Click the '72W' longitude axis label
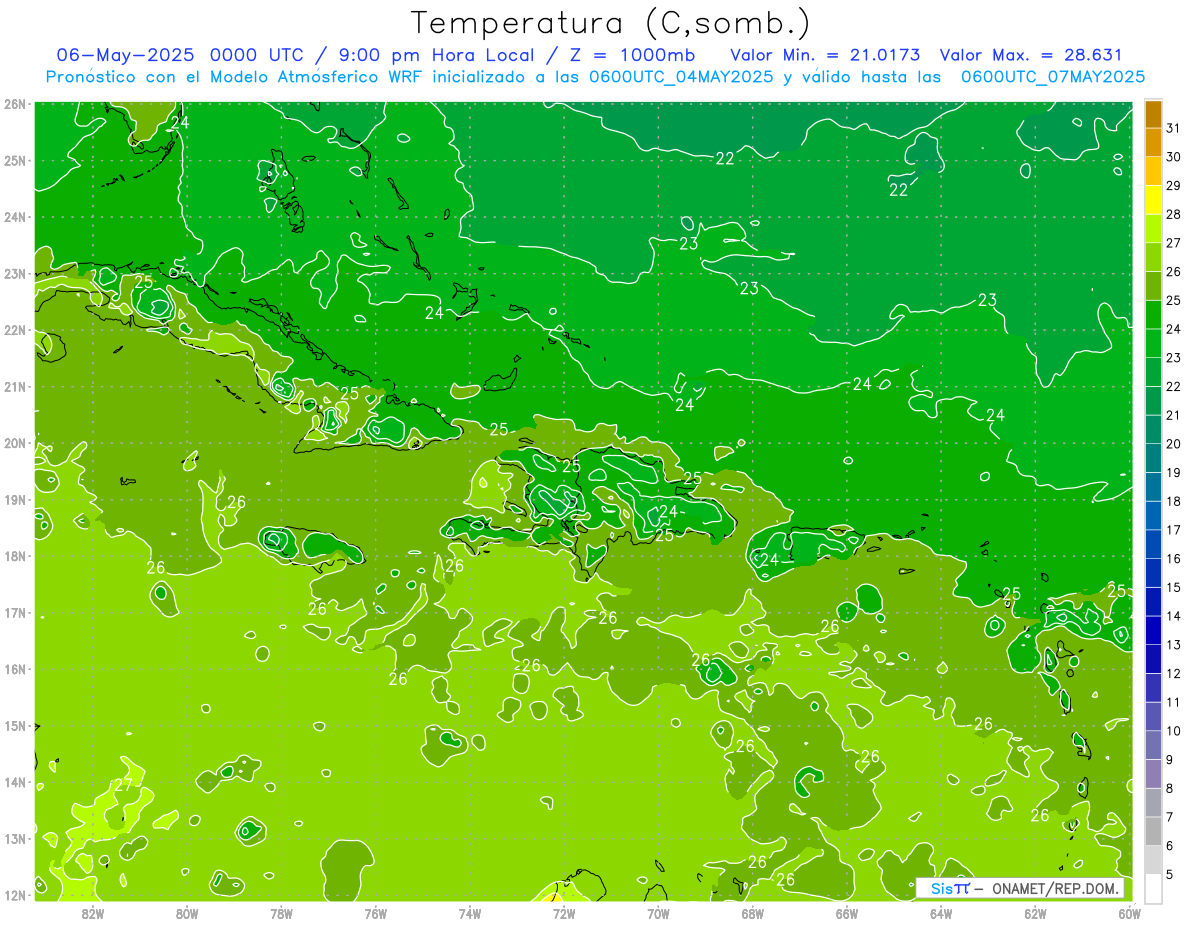Screen dimensions: 1200x927 [564, 912]
